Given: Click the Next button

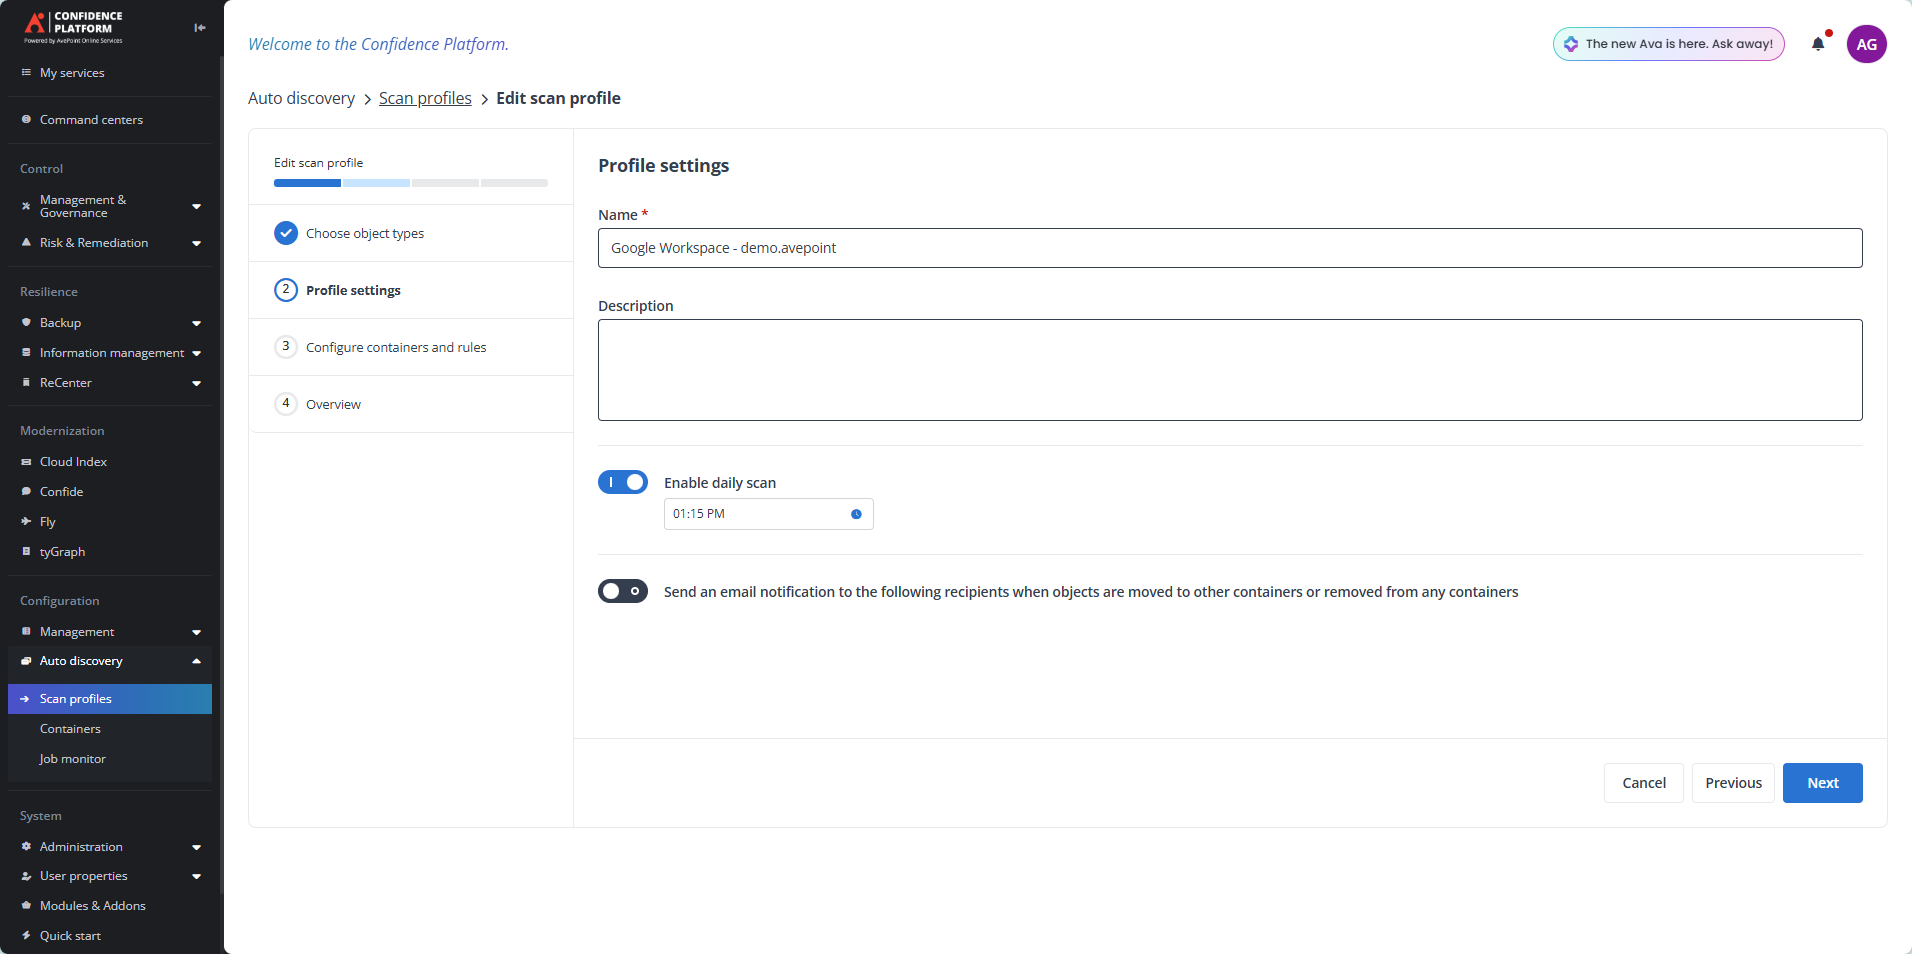Looking at the screenshot, I should pyautogui.click(x=1821, y=783).
